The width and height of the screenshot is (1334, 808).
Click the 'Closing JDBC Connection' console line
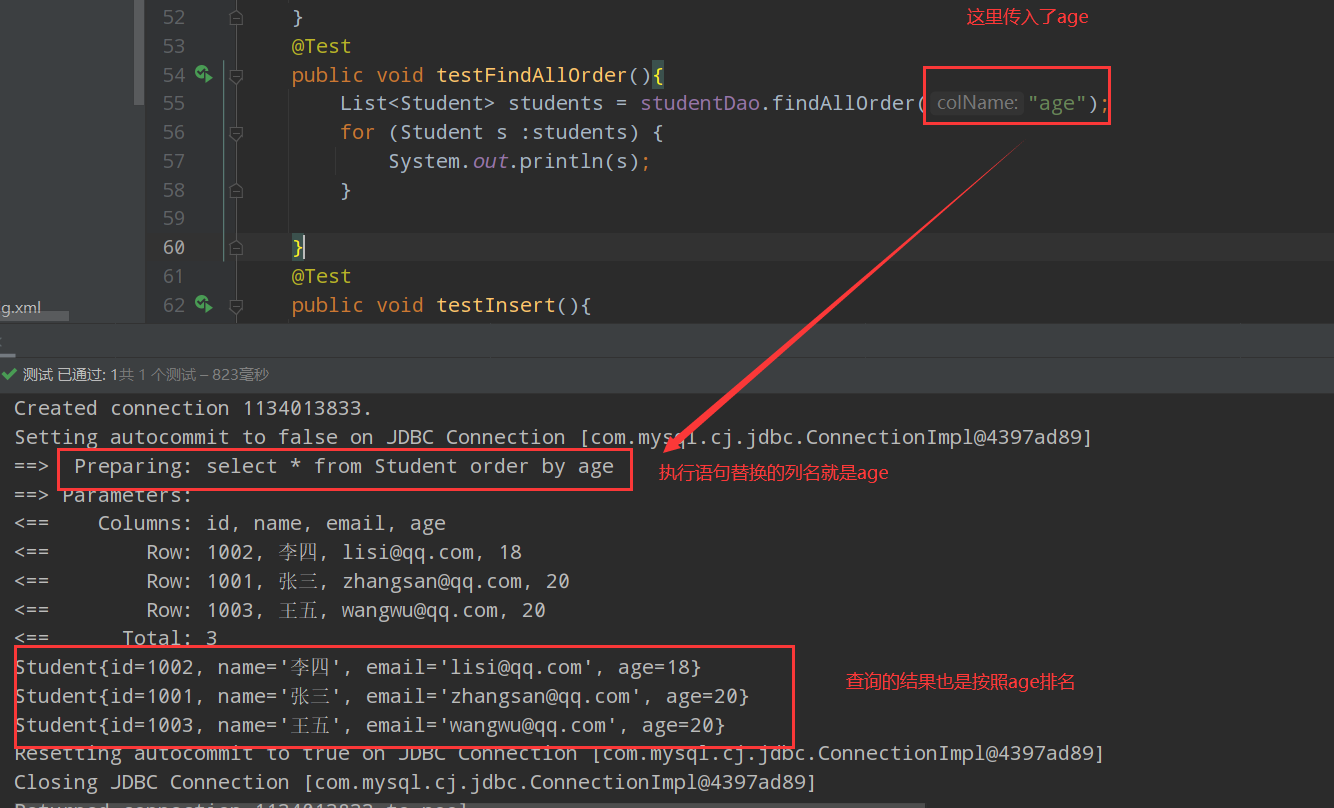tap(415, 782)
